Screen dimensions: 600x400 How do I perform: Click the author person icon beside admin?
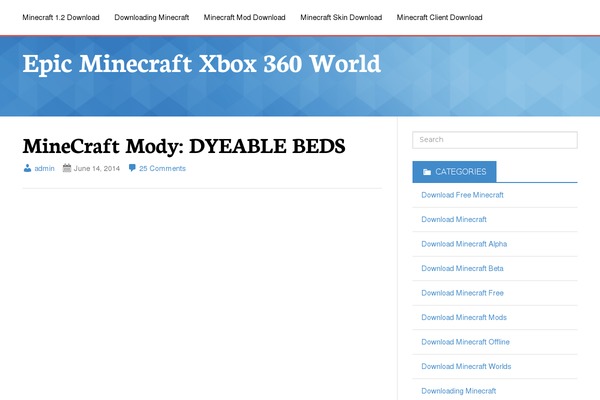click(x=27, y=168)
